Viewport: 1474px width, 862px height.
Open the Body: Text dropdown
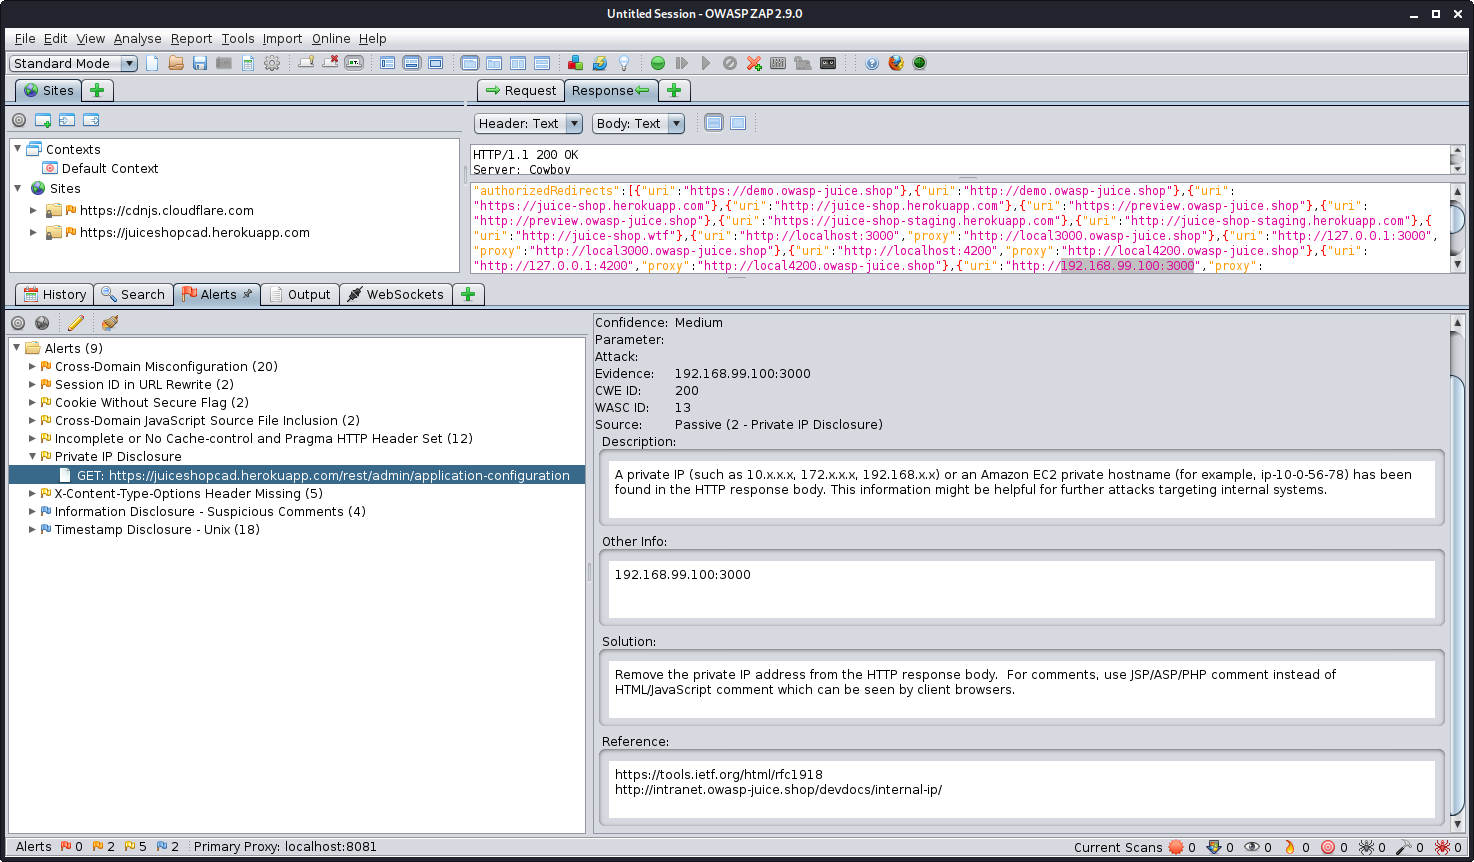pyautogui.click(x=638, y=124)
